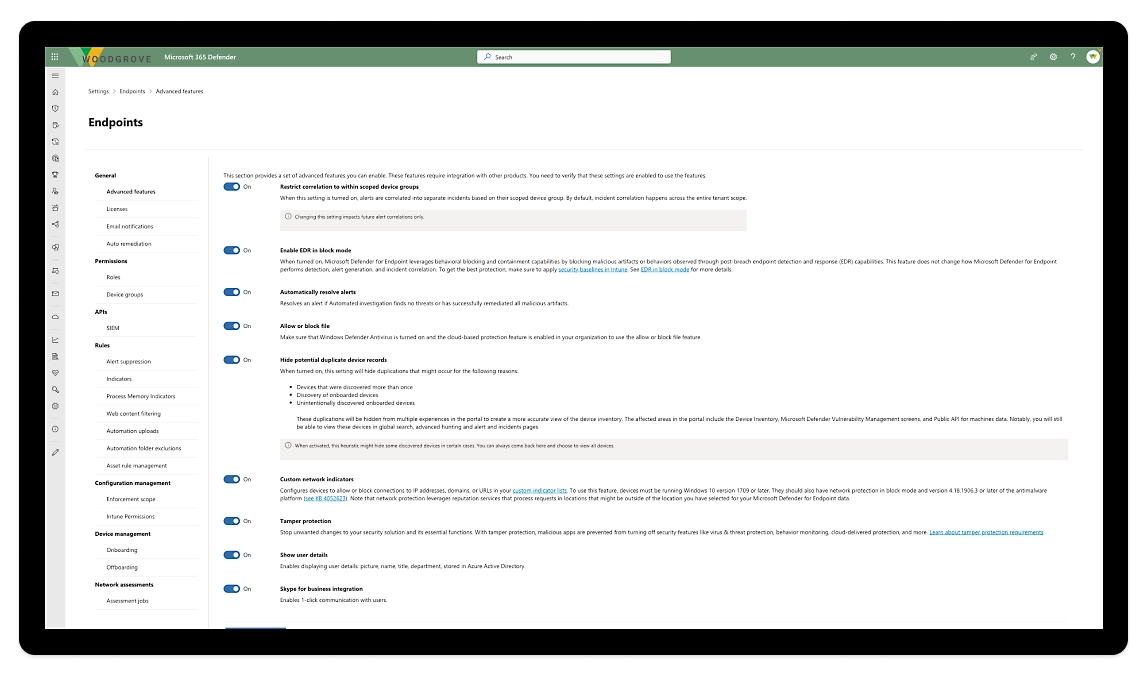Viewport: 1147px width, 677px height.
Task: Click the Home icon in left rail
Action: [56, 92]
